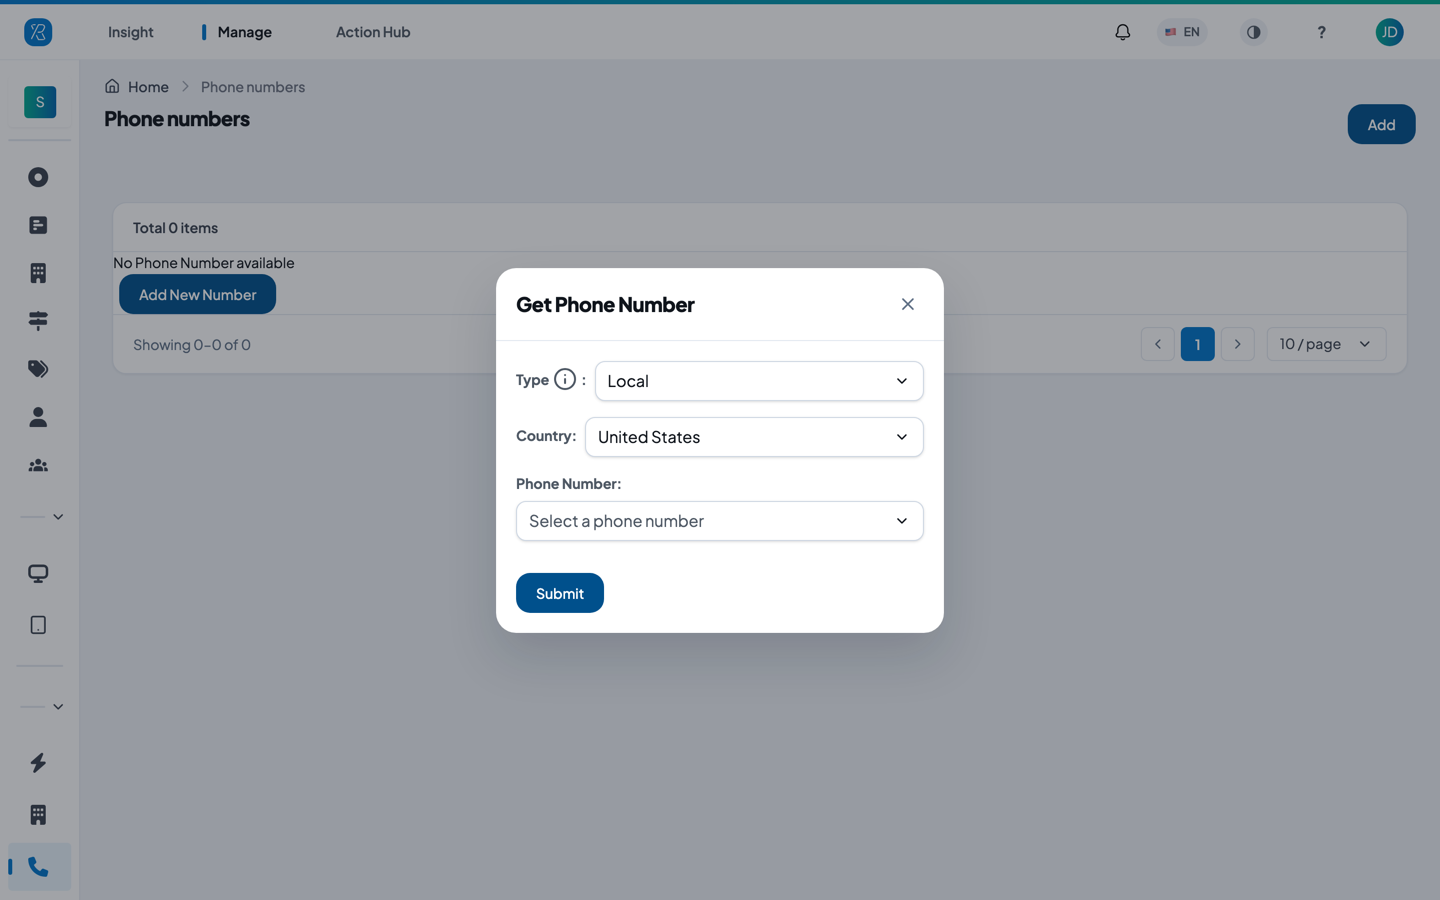Screen dimensions: 1440x900
Task: Go to previous page arrow
Action: [1158, 344]
